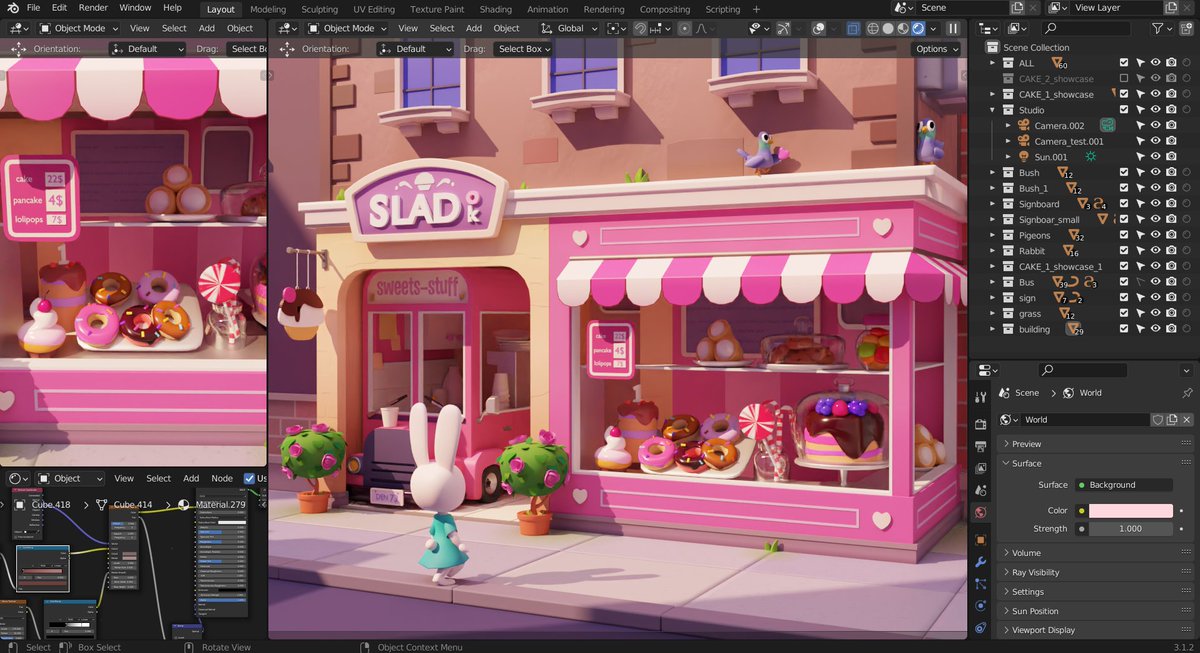Open the Object Mode dropdown in main viewport

[x=347, y=29]
